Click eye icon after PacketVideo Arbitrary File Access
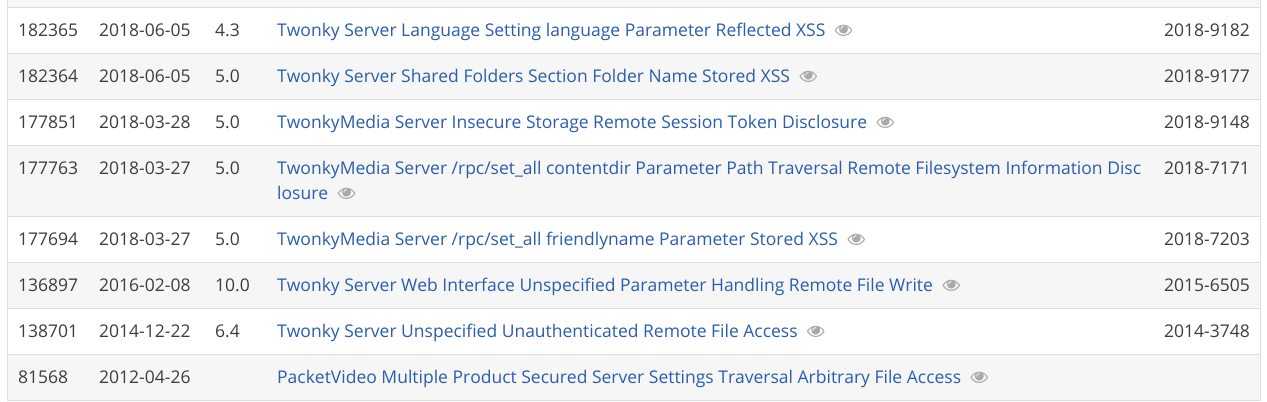Viewport: 1267px width, 402px height. point(979,378)
